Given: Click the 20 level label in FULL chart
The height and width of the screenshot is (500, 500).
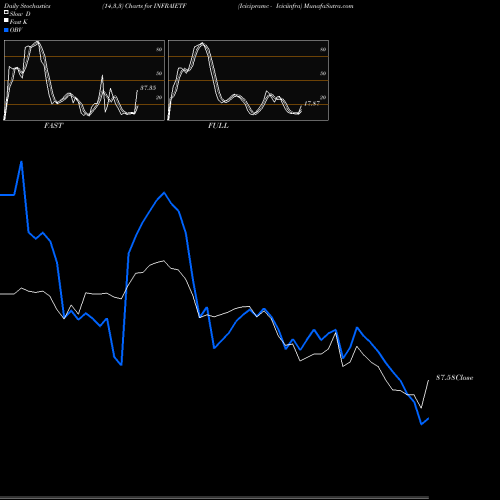Looking at the screenshot, I should [323, 97].
